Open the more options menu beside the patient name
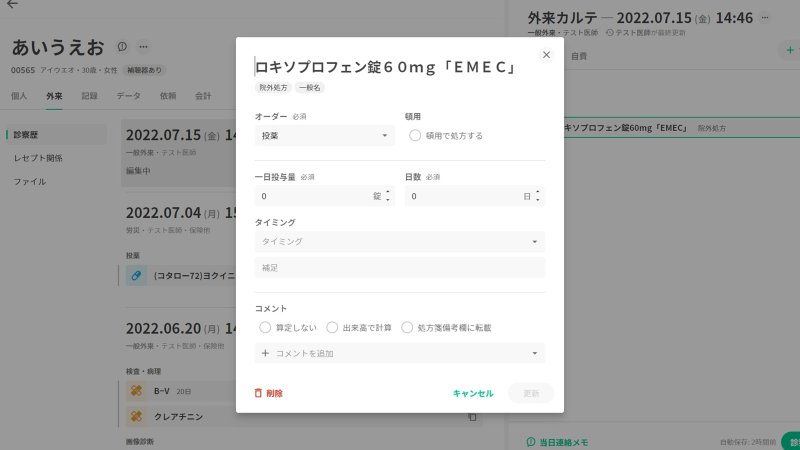This screenshot has height=450, width=800. point(143,47)
